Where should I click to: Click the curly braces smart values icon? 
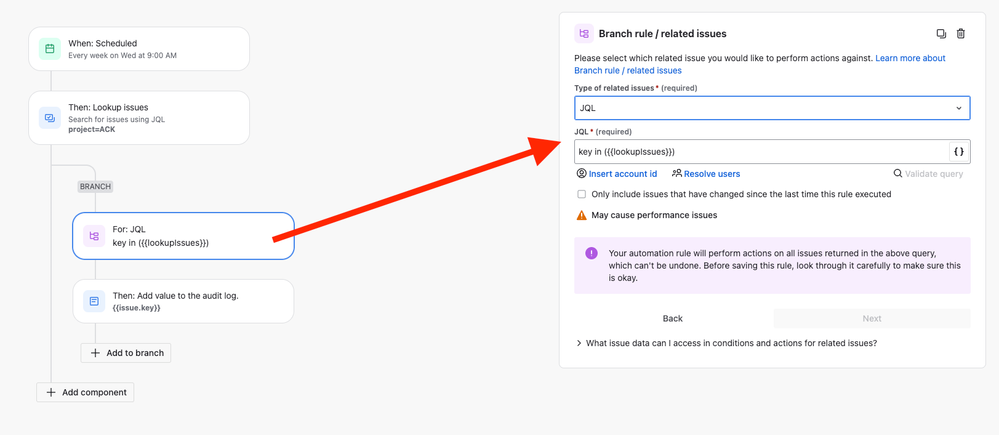(x=959, y=152)
